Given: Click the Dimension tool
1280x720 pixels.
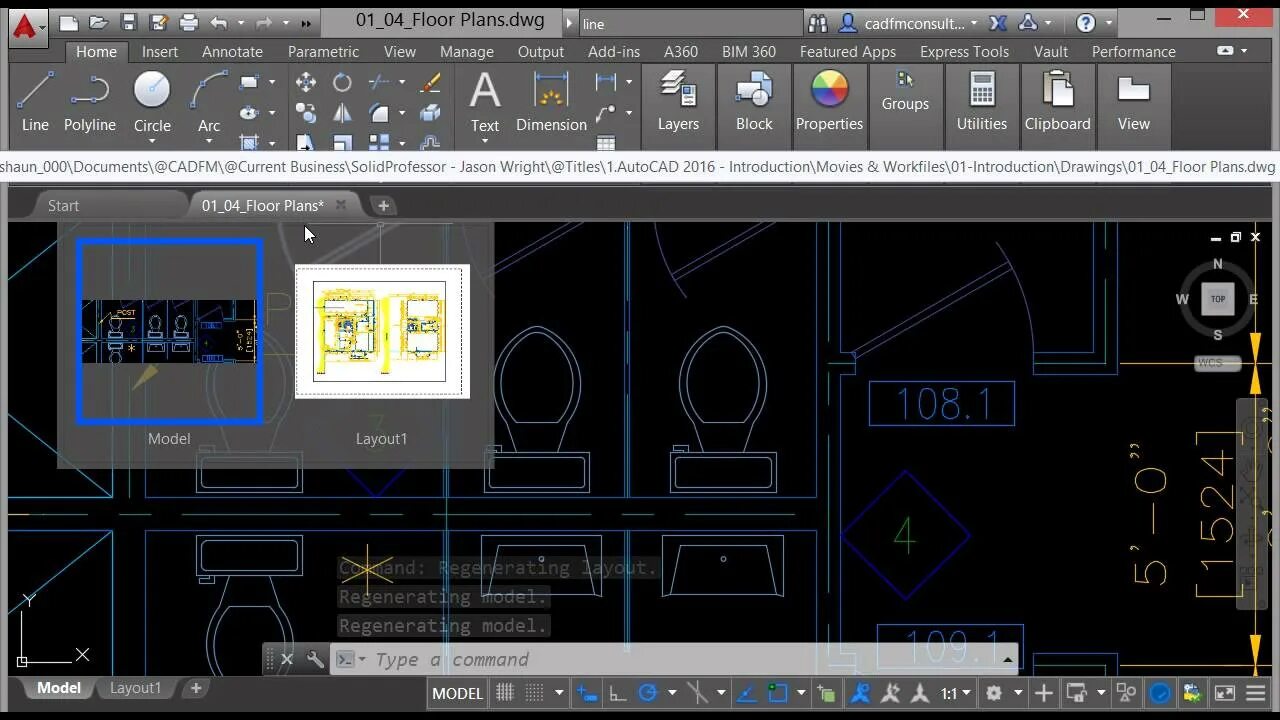Looking at the screenshot, I should tap(551, 101).
